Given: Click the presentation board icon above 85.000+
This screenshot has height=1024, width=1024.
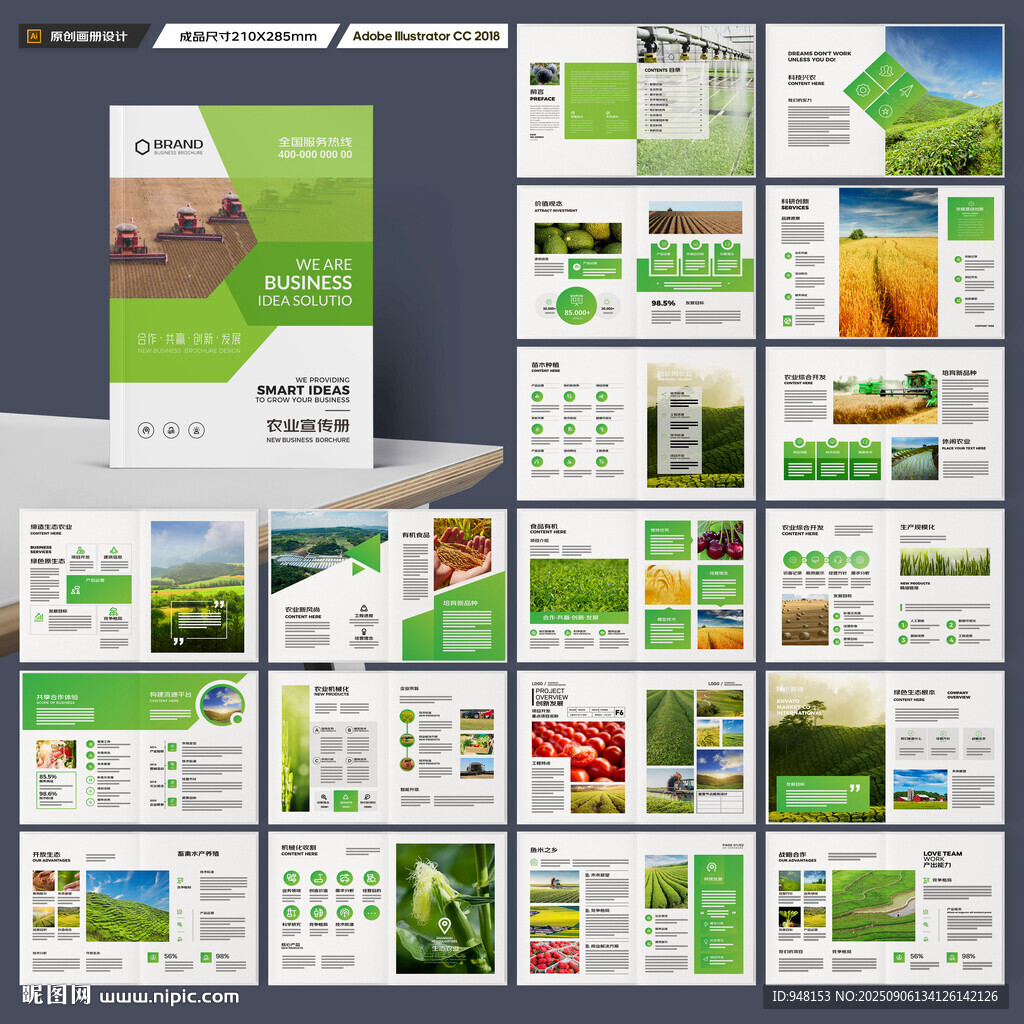Looking at the screenshot, I should pos(577,300).
